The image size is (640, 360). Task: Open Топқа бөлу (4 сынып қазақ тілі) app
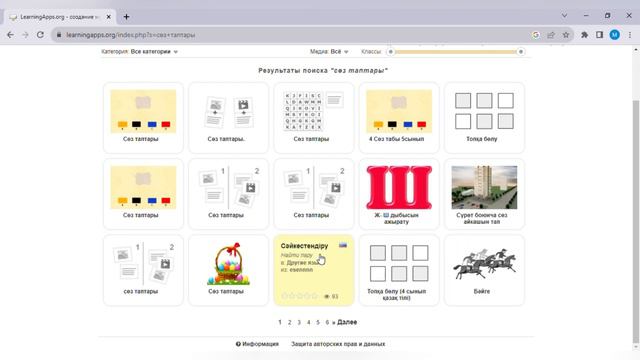[x=399, y=270]
